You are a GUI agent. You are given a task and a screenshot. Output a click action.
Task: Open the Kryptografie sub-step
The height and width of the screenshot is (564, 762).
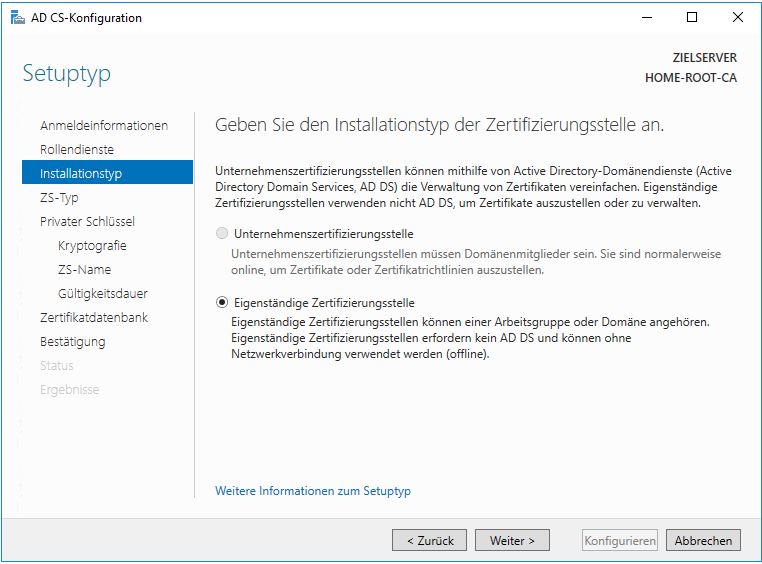coord(92,246)
